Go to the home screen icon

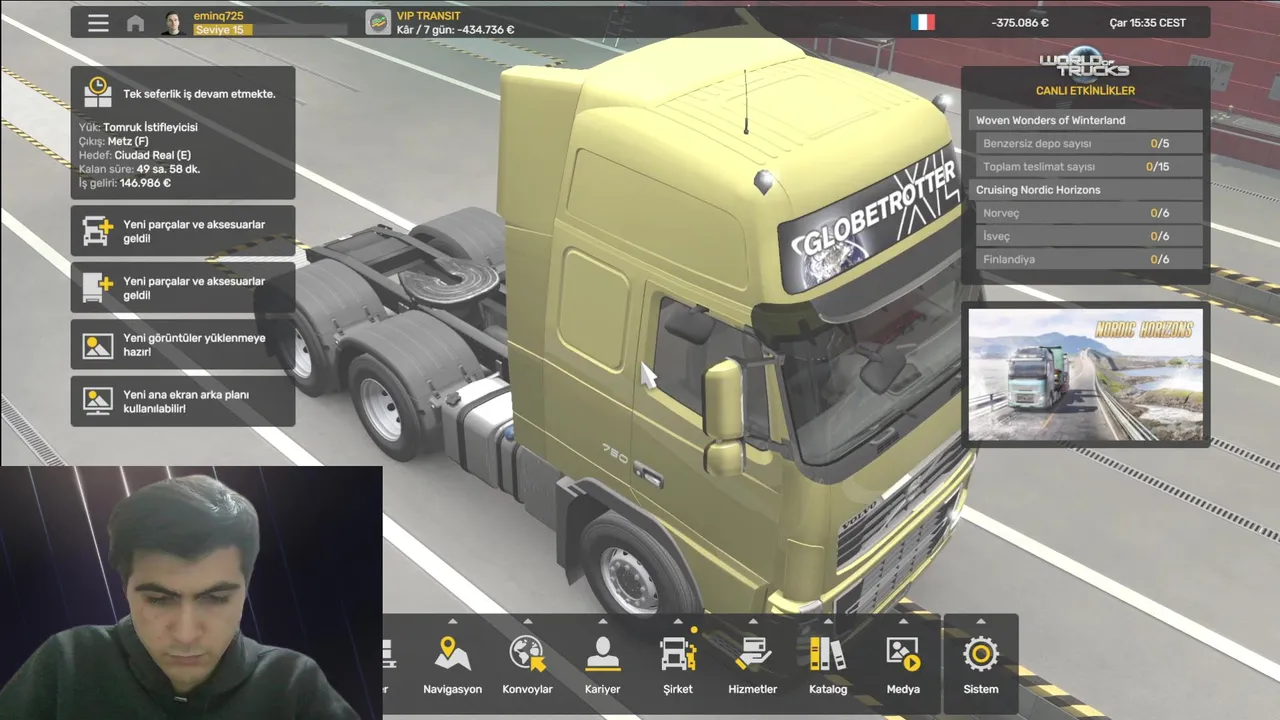135,23
